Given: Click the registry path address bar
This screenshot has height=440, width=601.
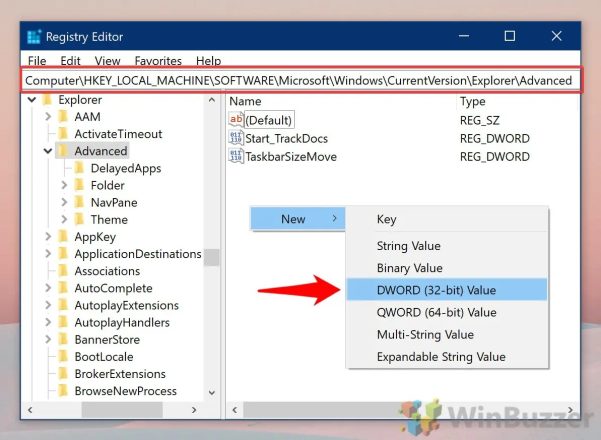Looking at the screenshot, I should pos(302,80).
